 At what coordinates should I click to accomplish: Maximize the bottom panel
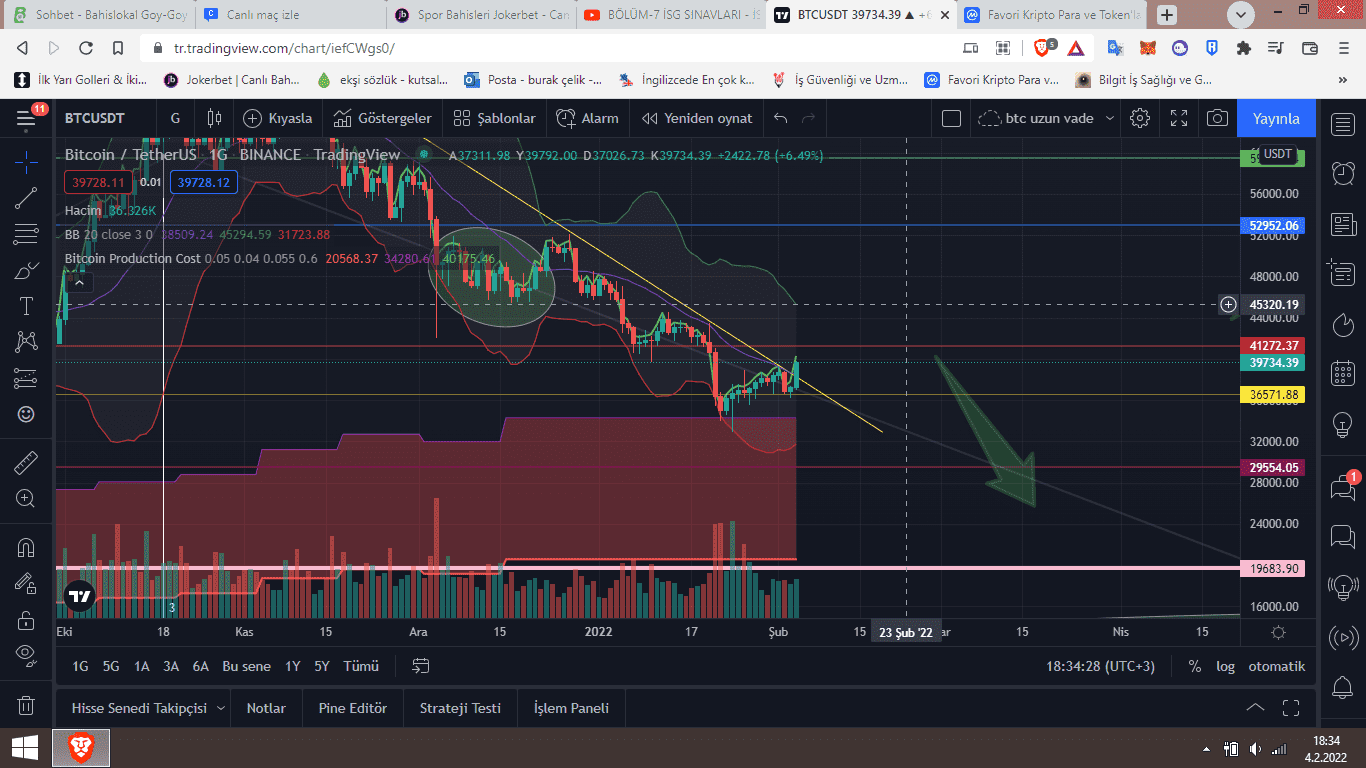[x=1291, y=708]
